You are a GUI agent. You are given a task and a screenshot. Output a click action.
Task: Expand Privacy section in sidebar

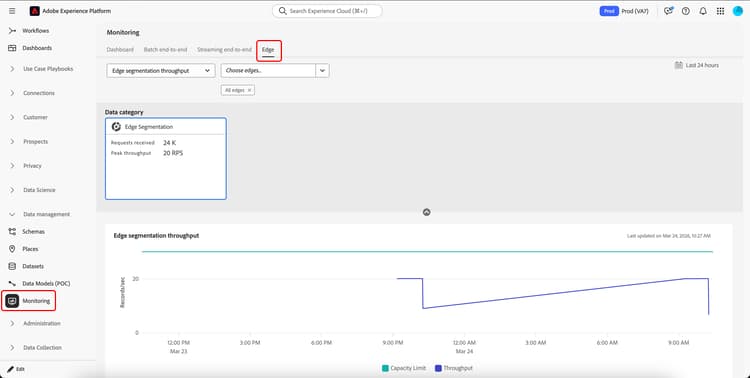click(x=12, y=166)
